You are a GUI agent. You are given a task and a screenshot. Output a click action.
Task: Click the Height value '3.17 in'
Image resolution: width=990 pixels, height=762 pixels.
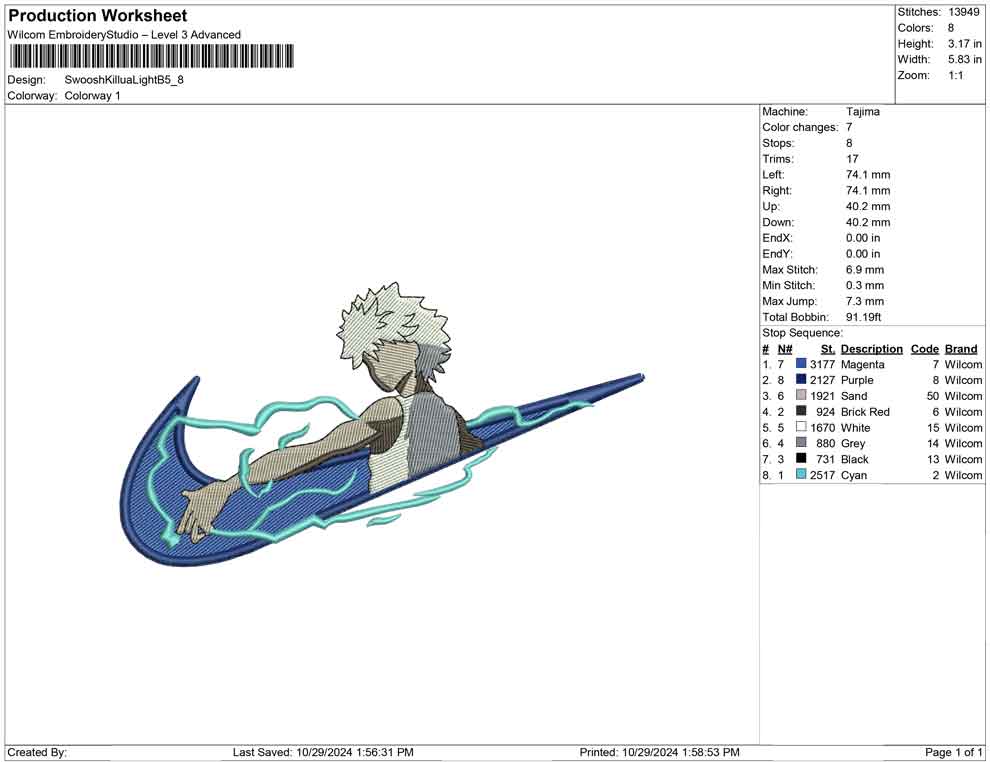click(x=965, y=44)
